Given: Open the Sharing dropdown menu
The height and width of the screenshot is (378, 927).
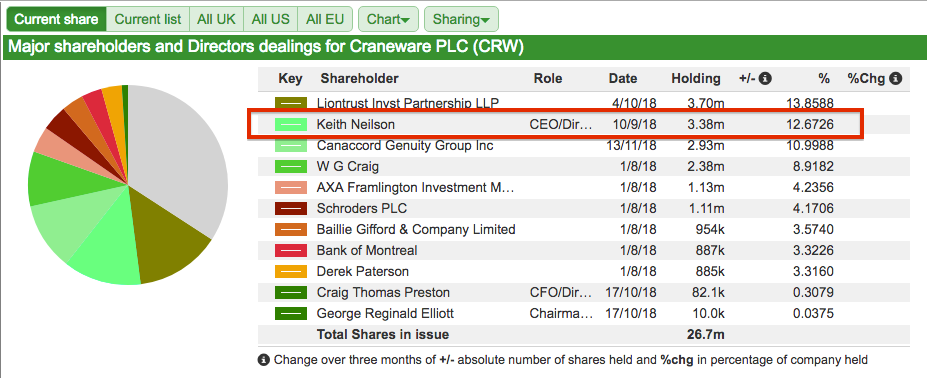Looking at the screenshot, I should pos(461,19).
